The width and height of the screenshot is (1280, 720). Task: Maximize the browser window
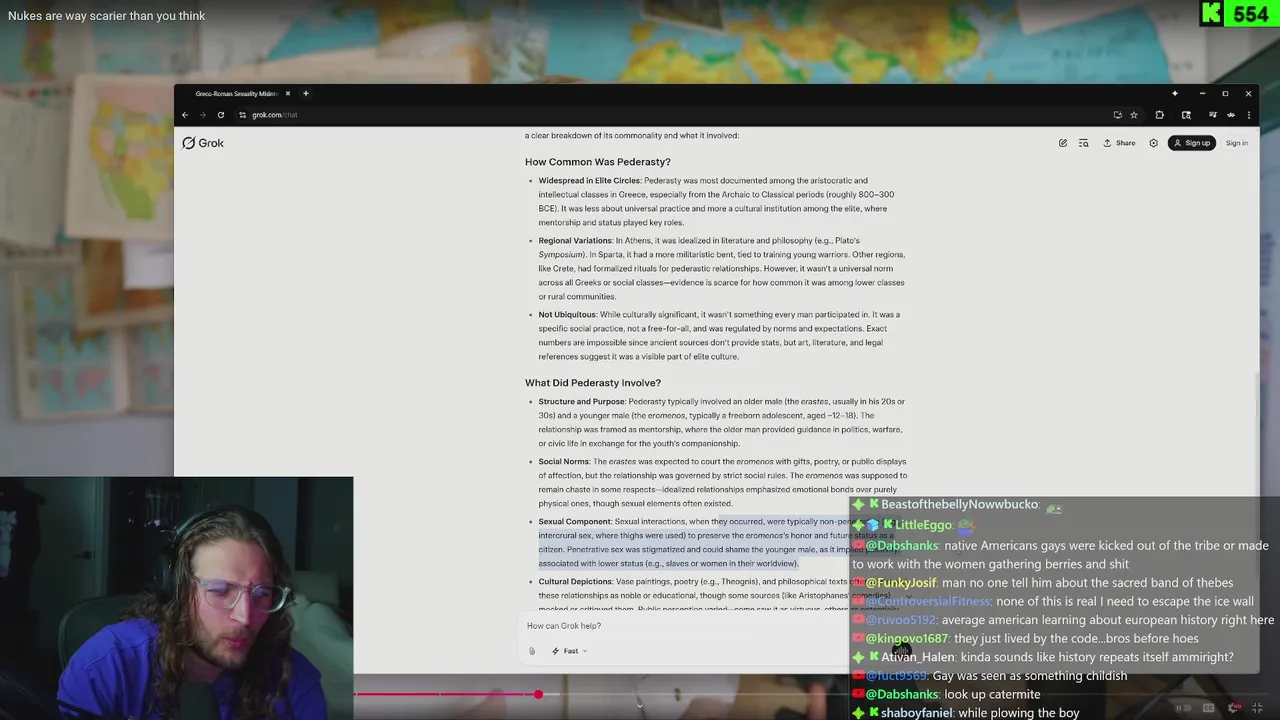coord(1225,93)
